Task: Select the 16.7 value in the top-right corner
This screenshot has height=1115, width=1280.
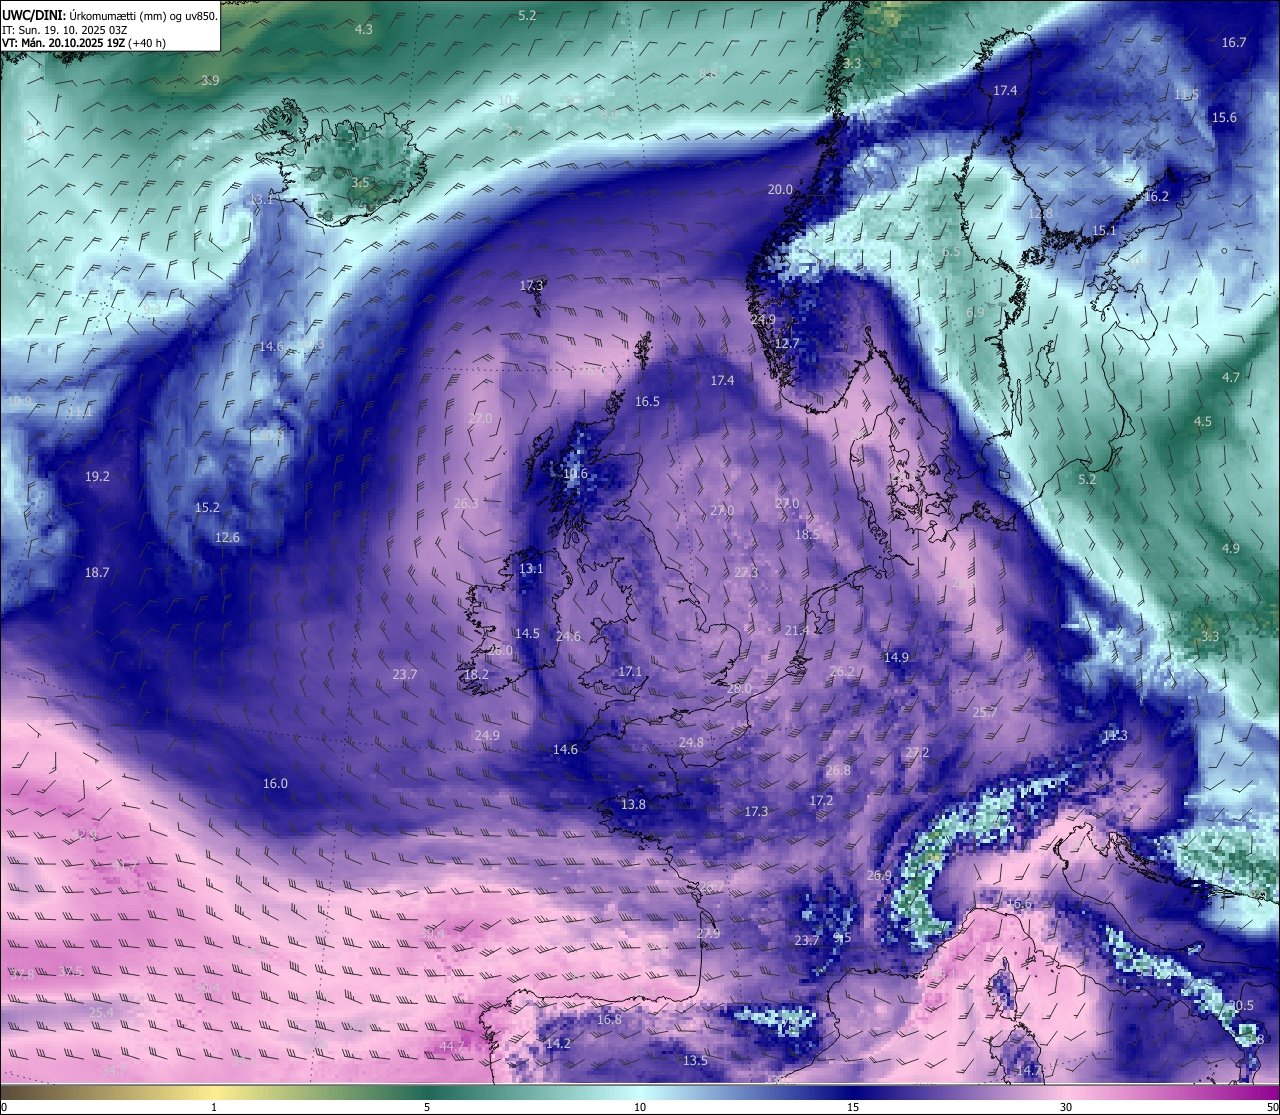Action: coord(1234,43)
